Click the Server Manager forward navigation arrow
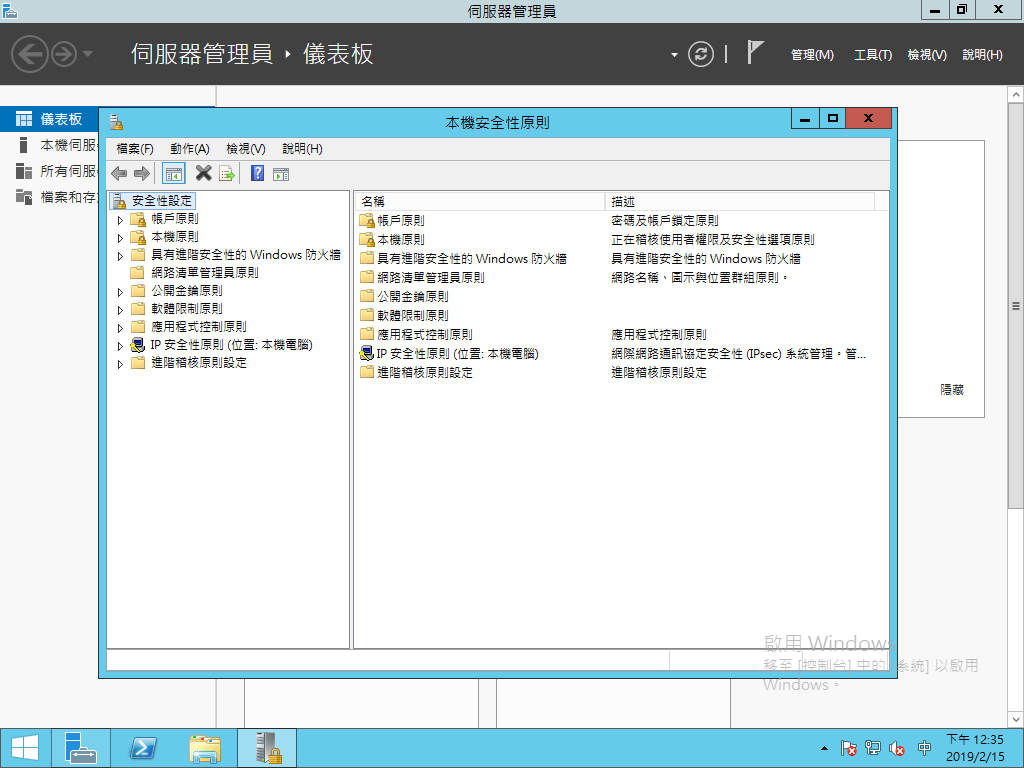Viewport: 1024px width, 768px height. point(64,54)
